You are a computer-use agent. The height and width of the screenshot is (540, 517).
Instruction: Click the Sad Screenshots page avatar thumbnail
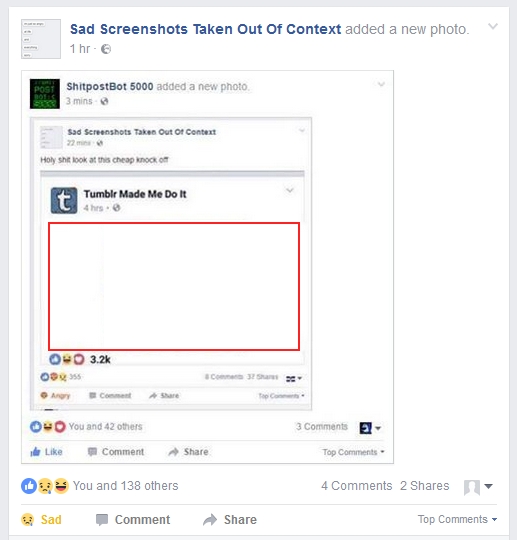click(41, 39)
